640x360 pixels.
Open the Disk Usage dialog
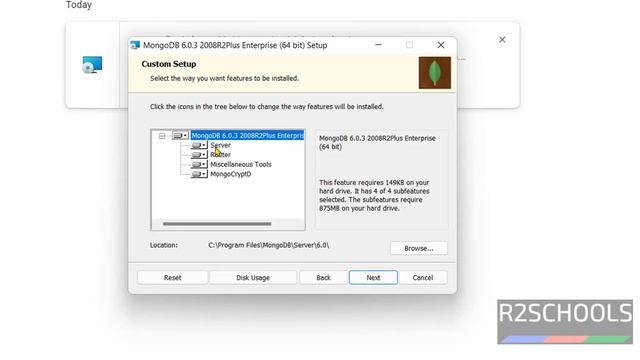[253, 278]
